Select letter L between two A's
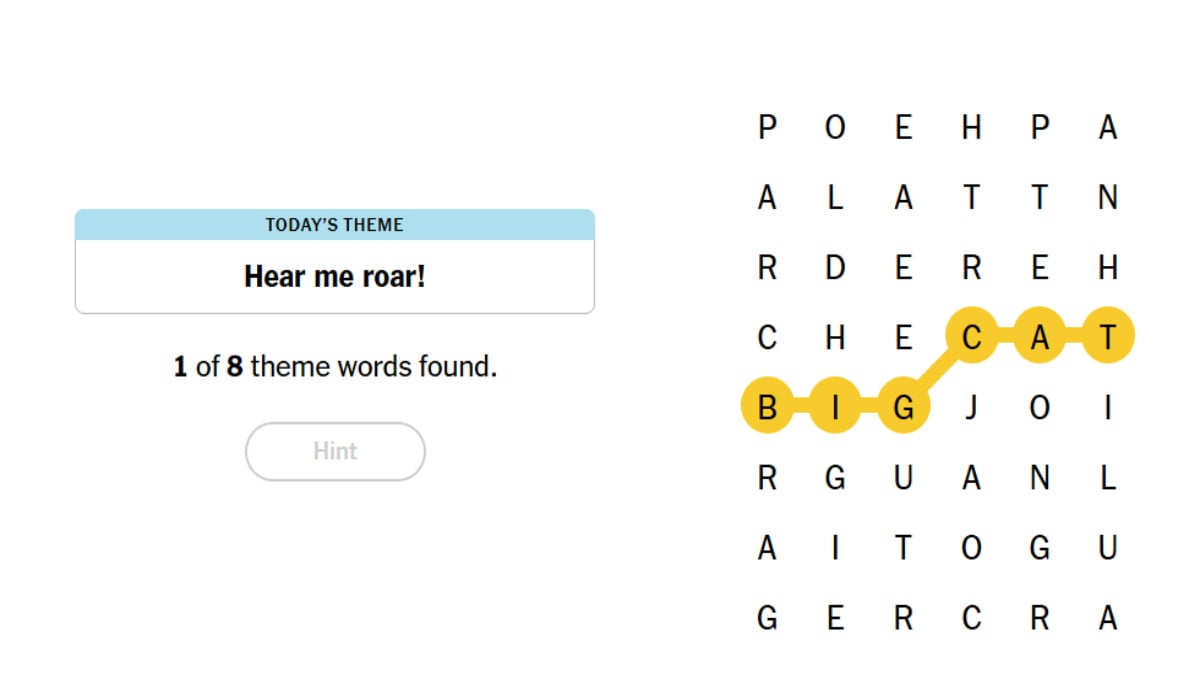Image resolution: width=1200 pixels, height=675 pixels. click(x=835, y=199)
